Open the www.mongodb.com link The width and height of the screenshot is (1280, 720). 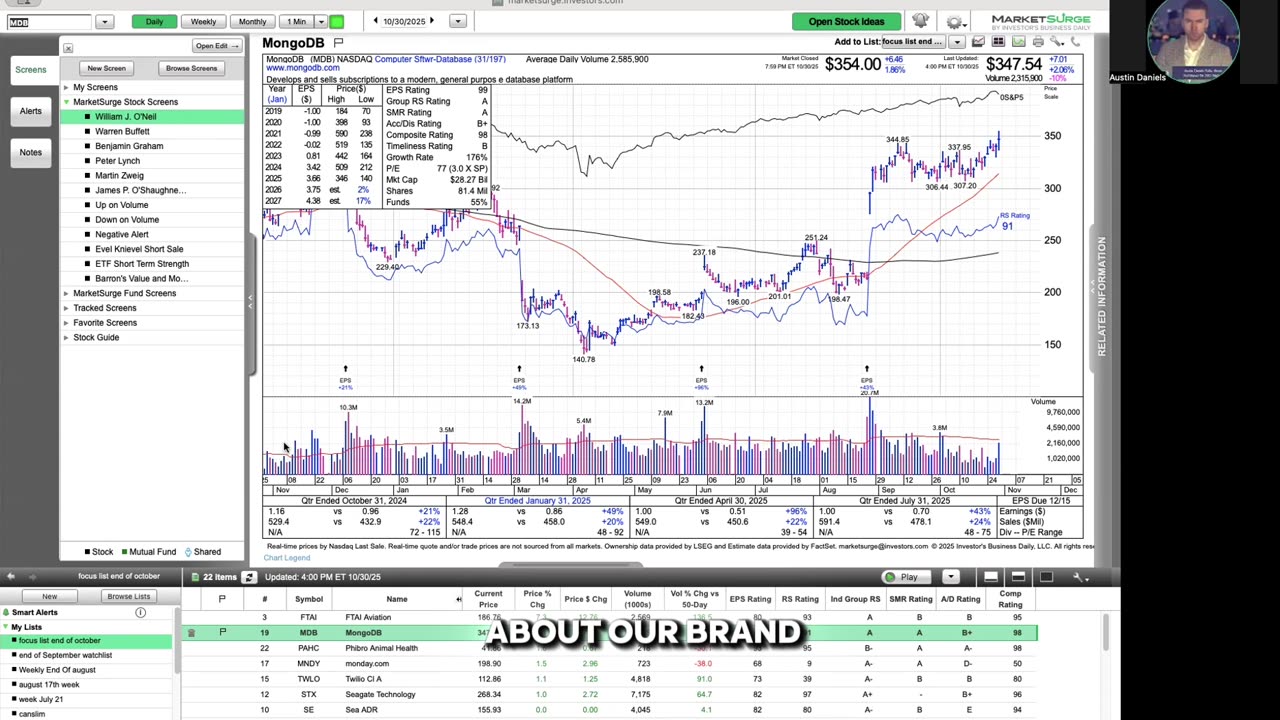[303, 69]
